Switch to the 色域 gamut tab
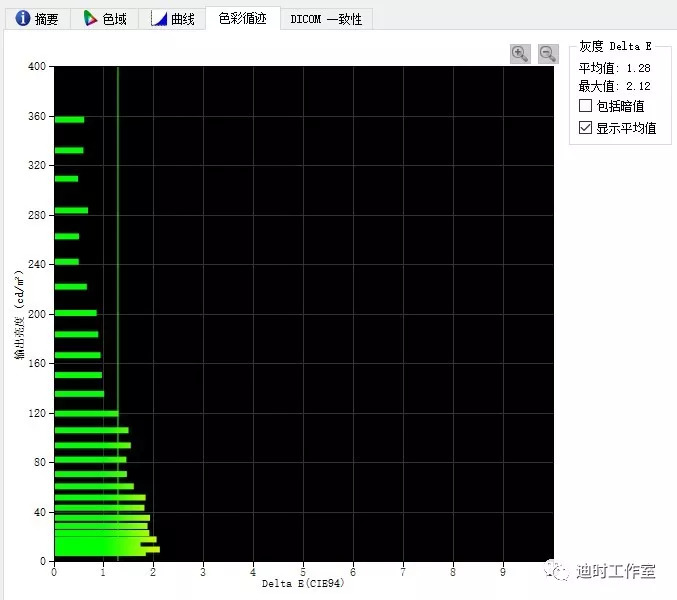 (104, 19)
